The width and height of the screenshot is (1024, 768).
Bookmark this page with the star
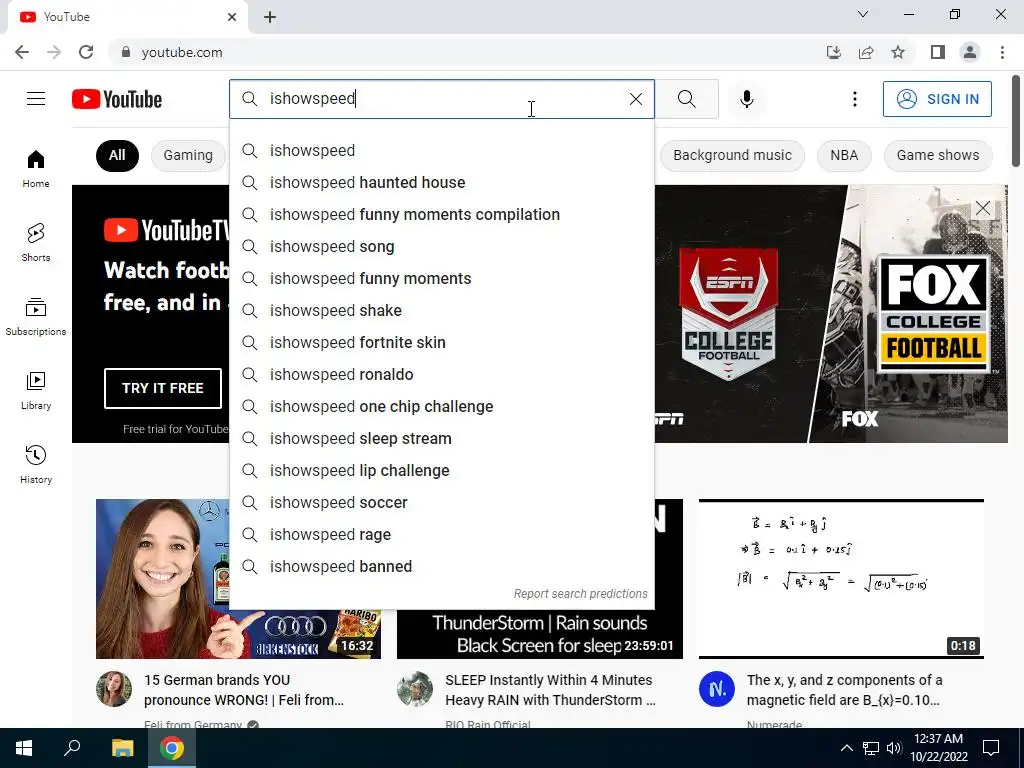click(x=898, y=52)
